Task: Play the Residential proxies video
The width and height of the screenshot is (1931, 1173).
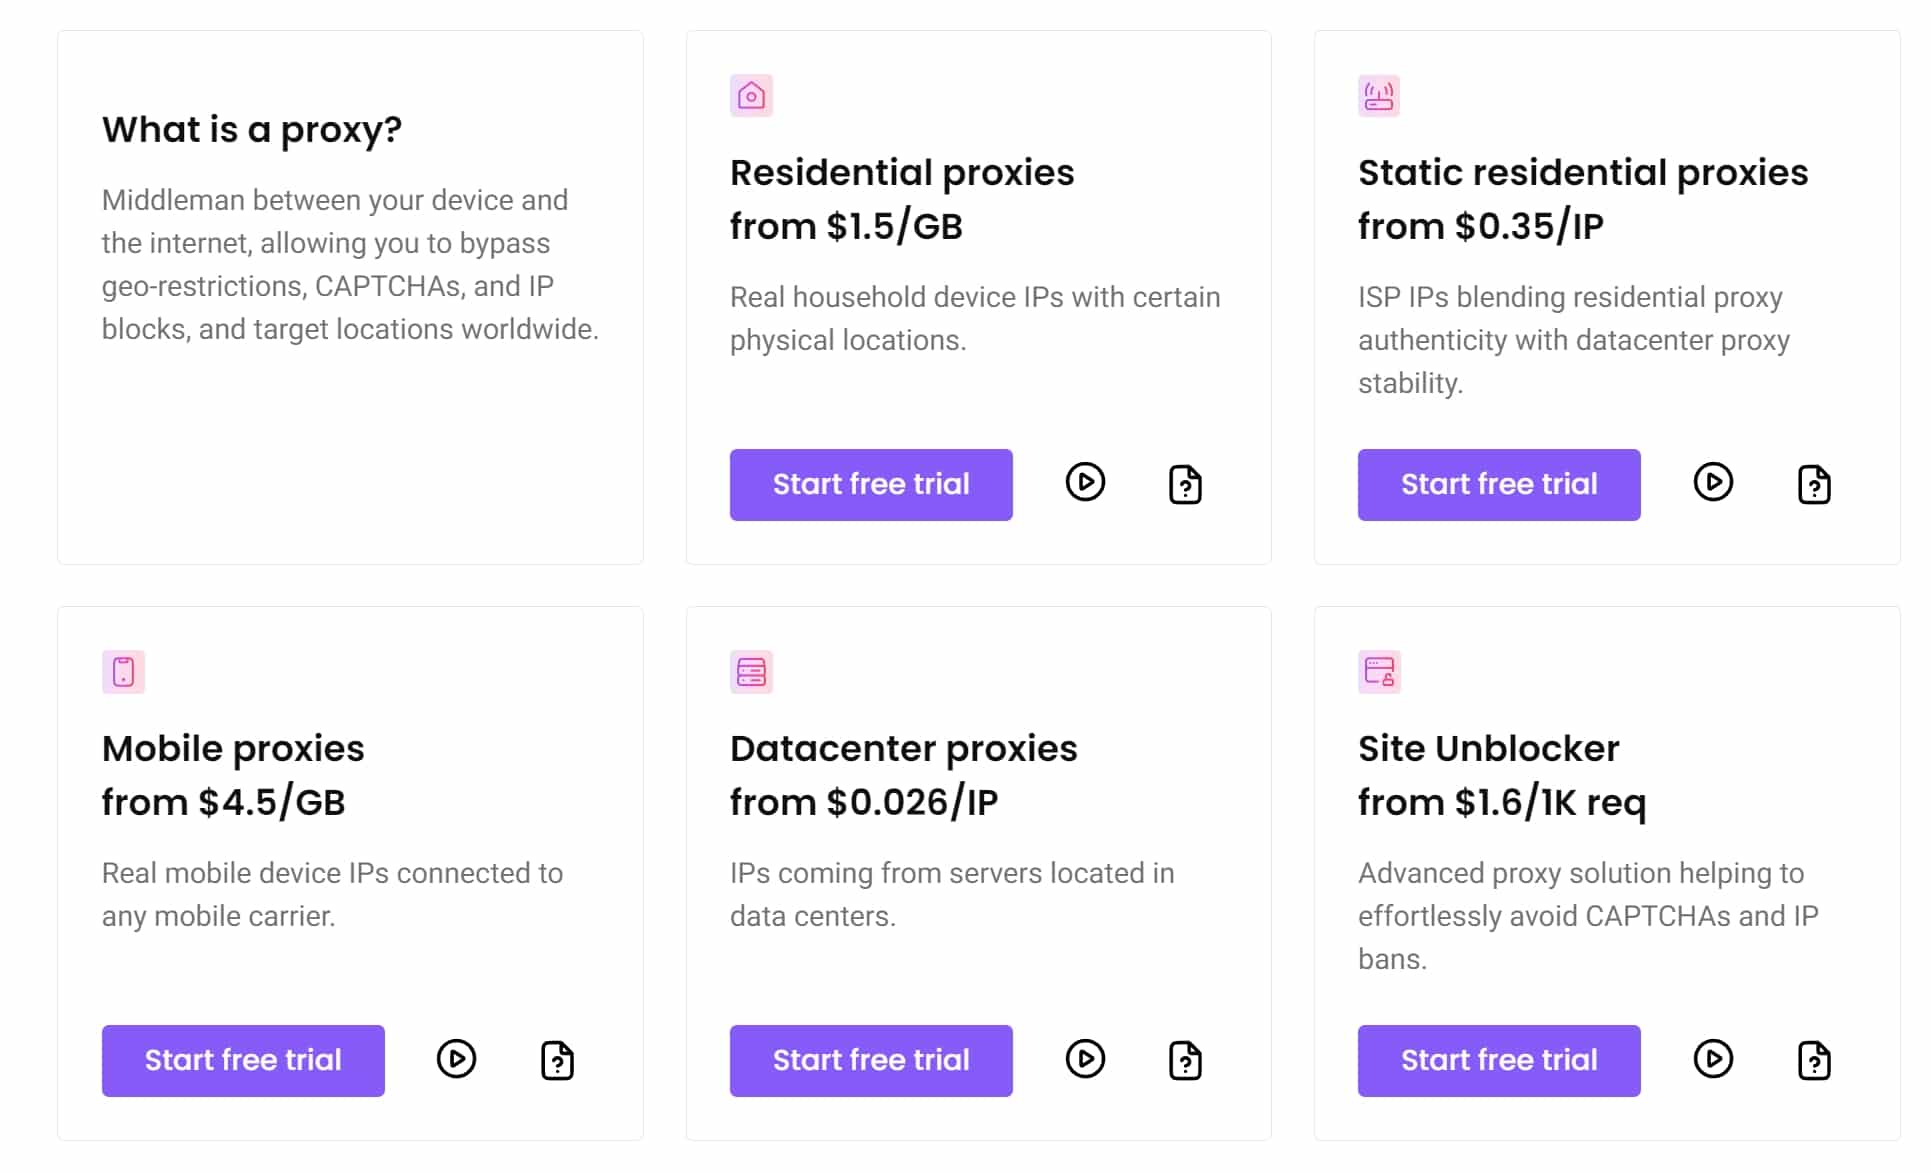Action: 1085,483
